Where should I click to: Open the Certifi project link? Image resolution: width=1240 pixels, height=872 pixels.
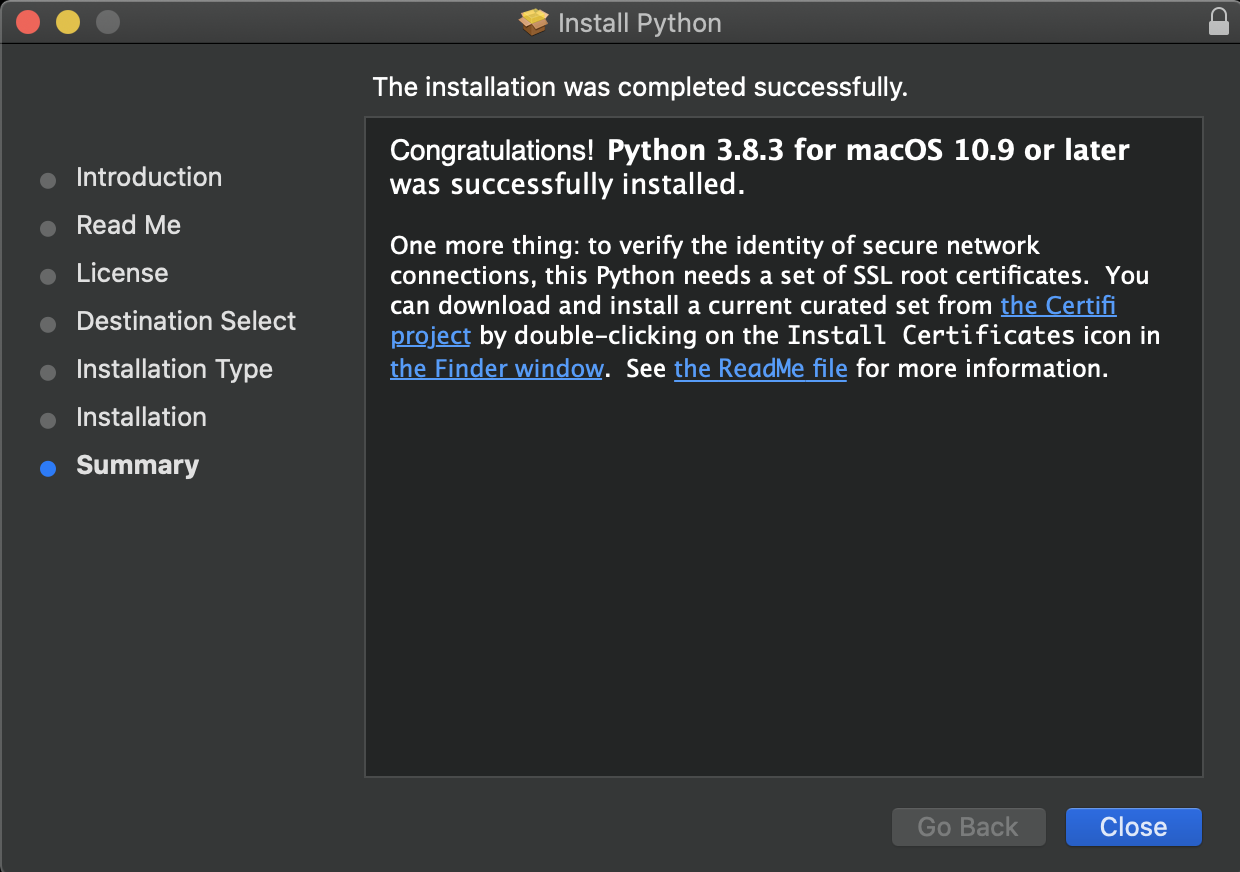click(x=1057, y=305)
